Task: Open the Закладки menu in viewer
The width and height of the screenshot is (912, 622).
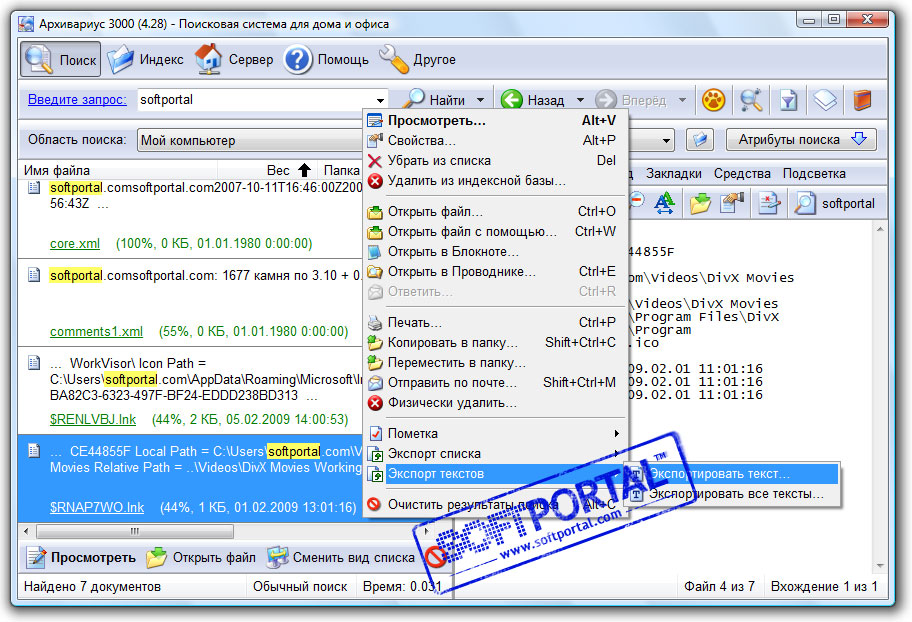Action: point(673,173)
